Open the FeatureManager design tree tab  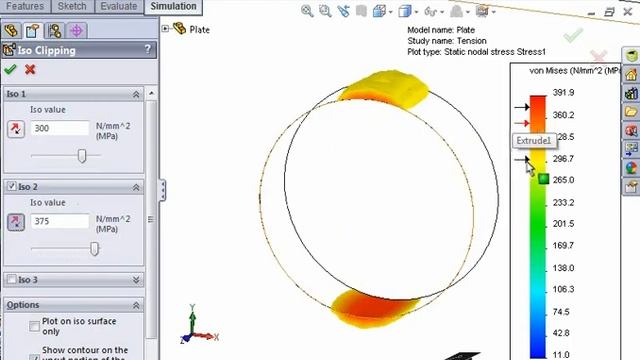pyautogui.click(x=11, y=31)
